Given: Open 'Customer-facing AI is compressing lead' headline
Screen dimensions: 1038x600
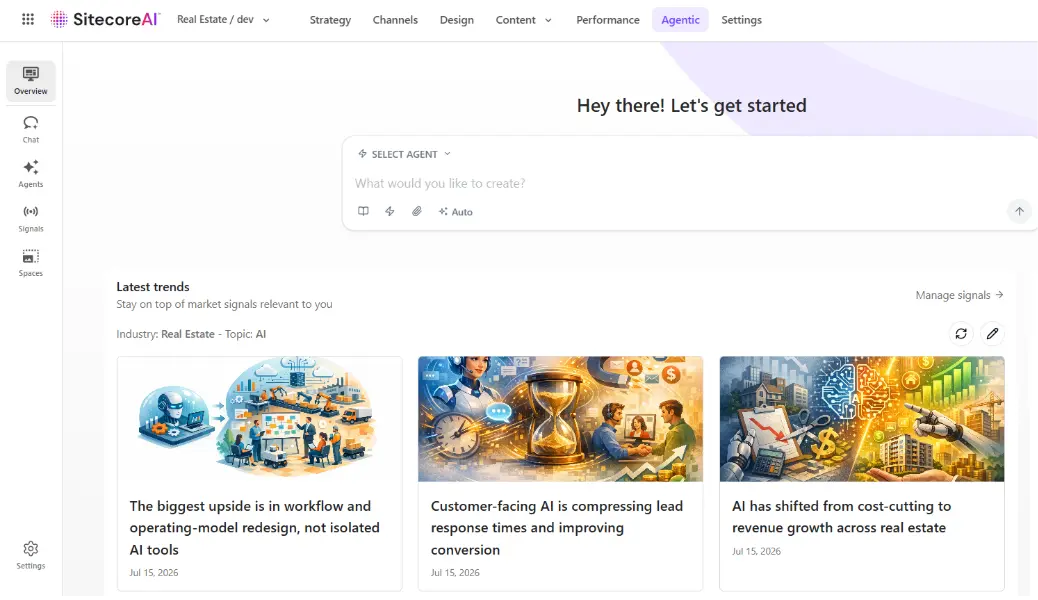Looking at the screenshot, I should click(x=557, y=528).
